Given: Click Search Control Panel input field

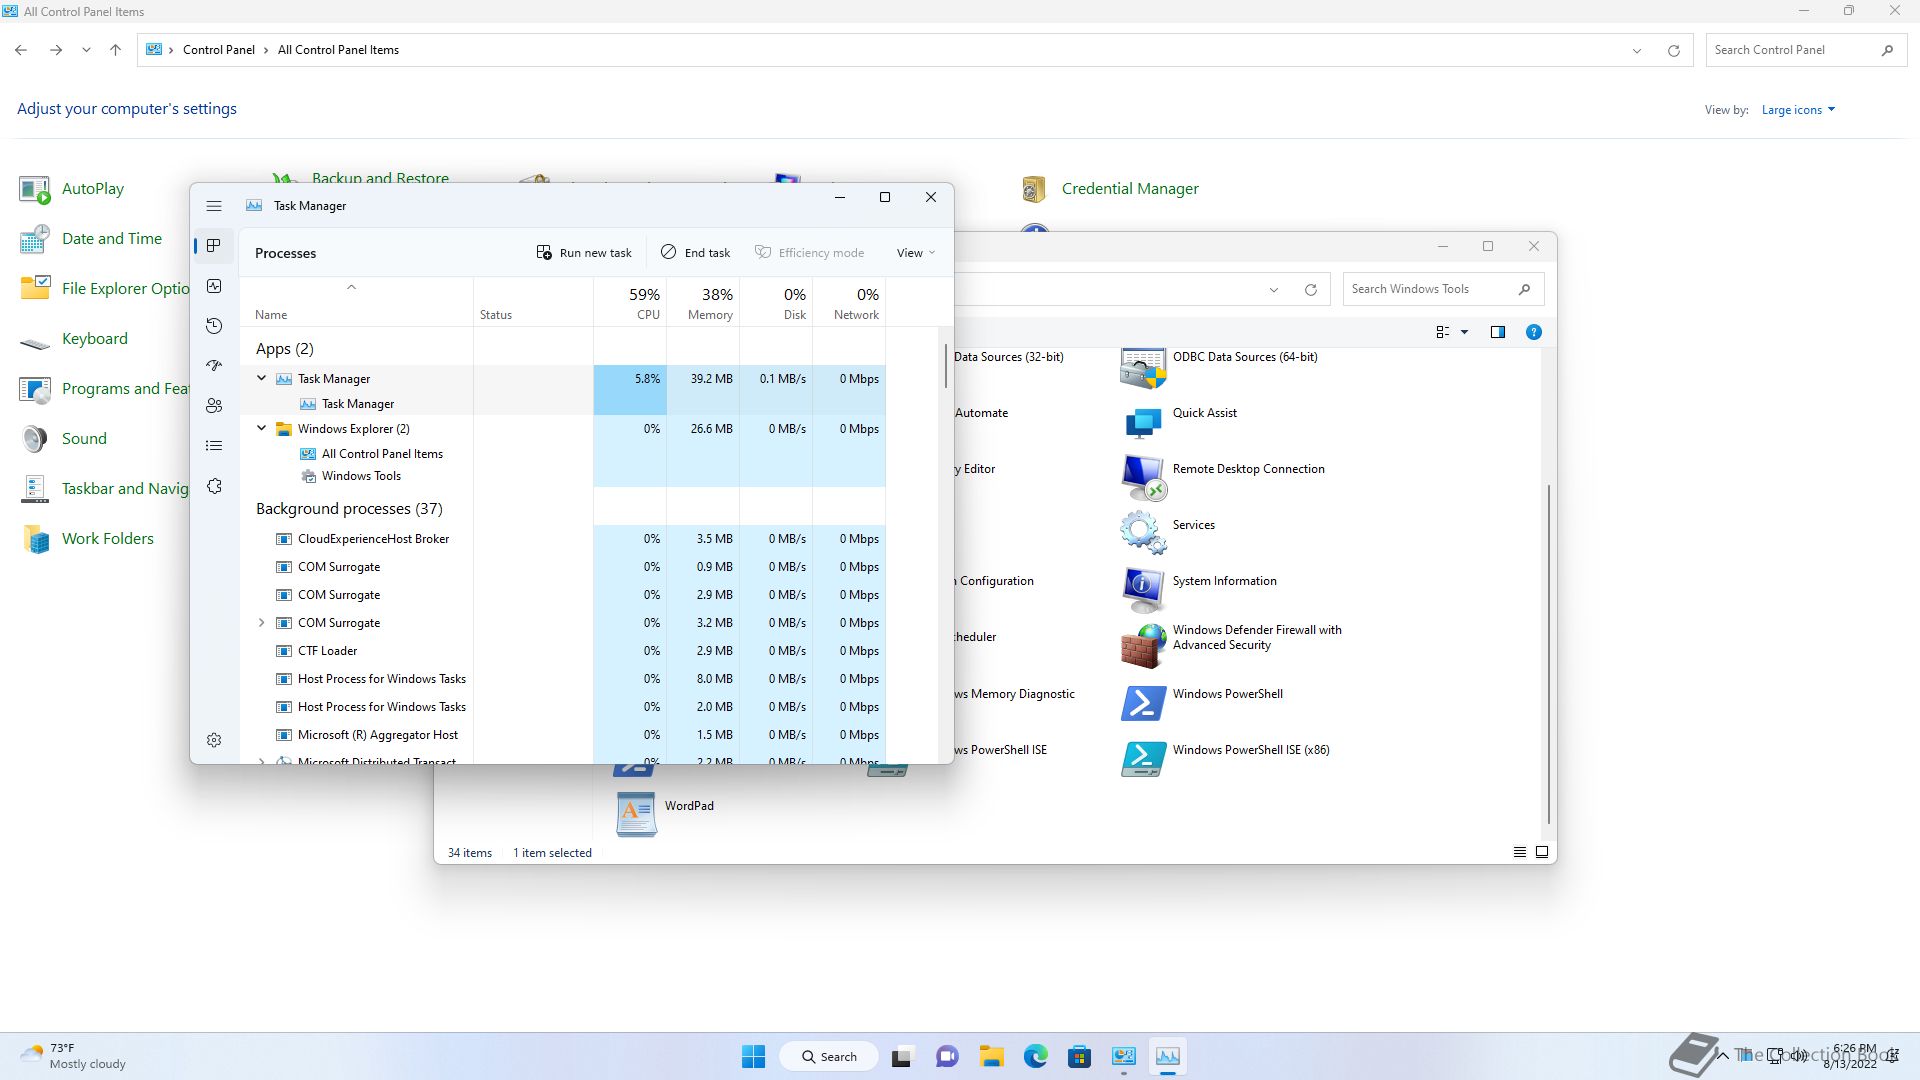Looking at the screenshot, I should tap(1804, 50).
